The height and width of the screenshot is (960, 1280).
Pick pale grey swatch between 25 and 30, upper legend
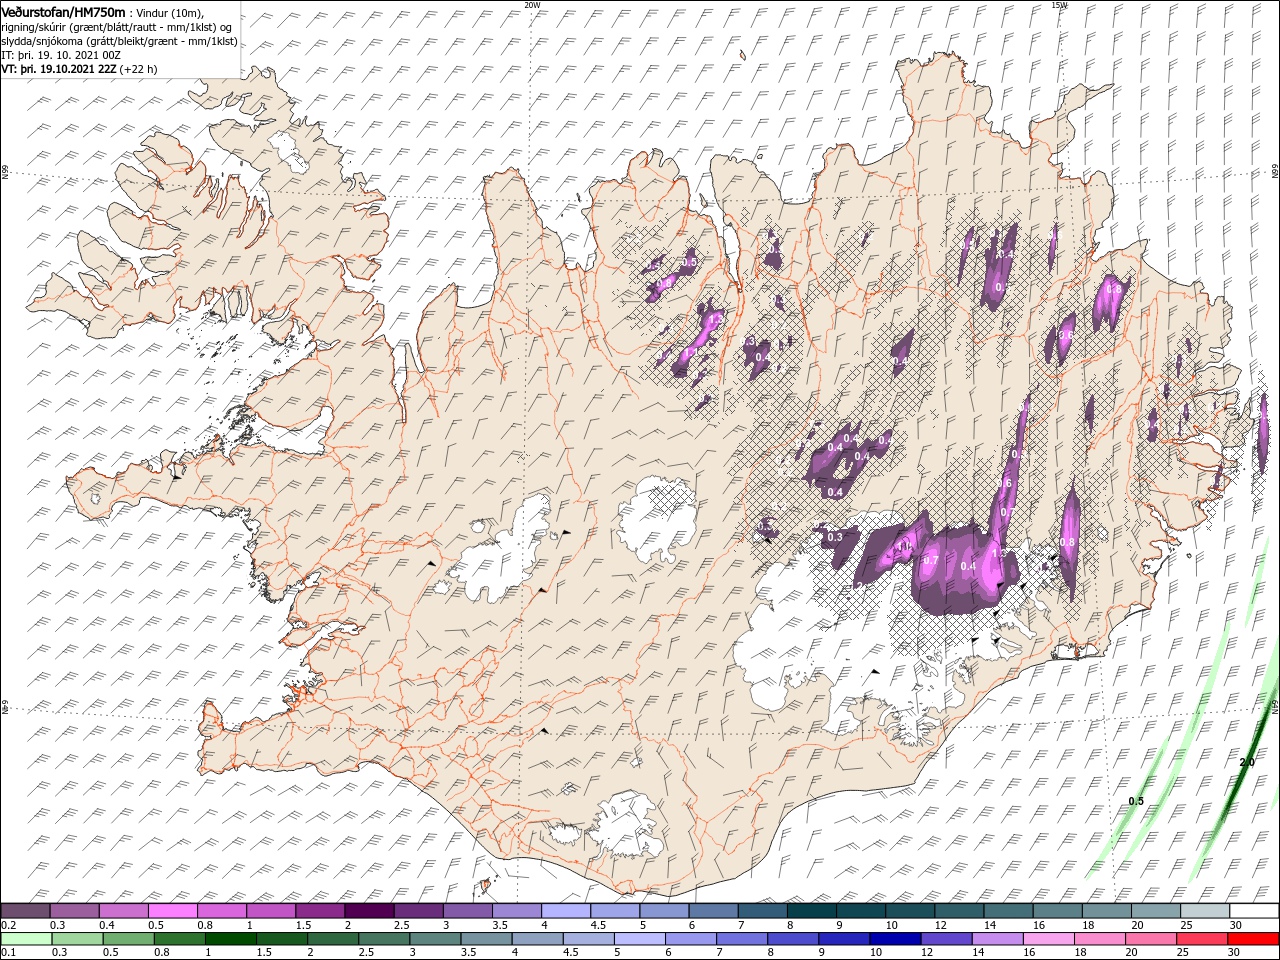(1204, 910)
